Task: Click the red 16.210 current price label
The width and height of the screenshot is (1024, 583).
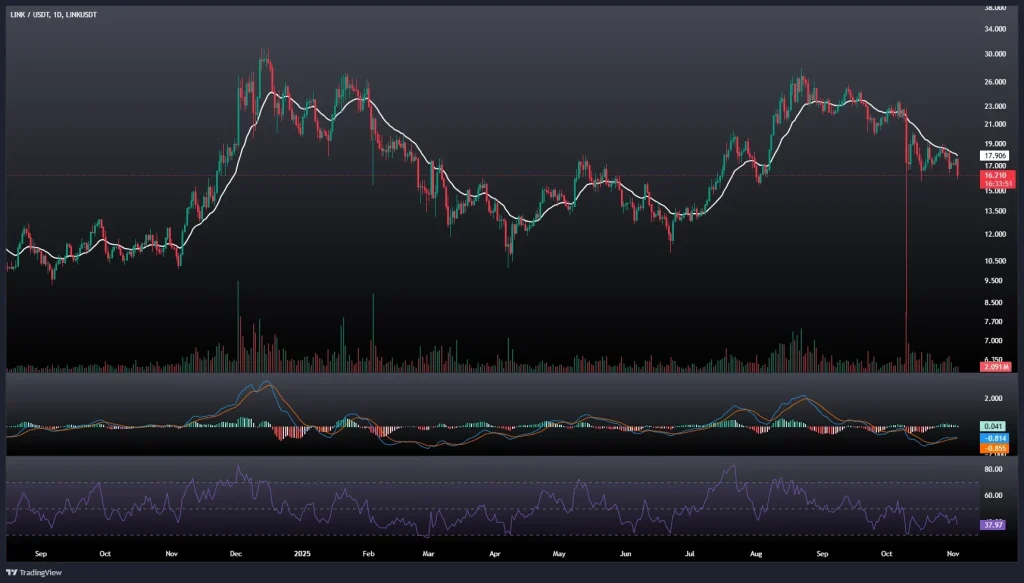Action: pos(970,174)
